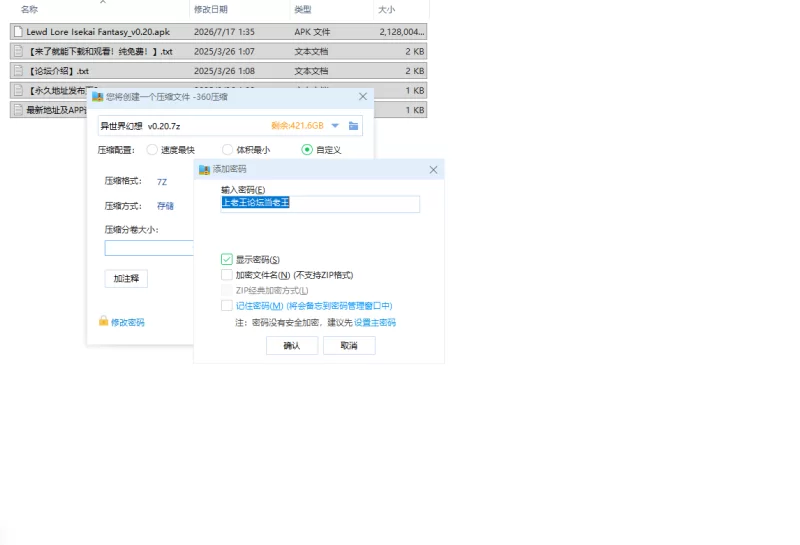The width and height of the screenshot is (800, 545).
Task: Enable 记住密码(M) checkbox
Action: click(x=227, y=305)
